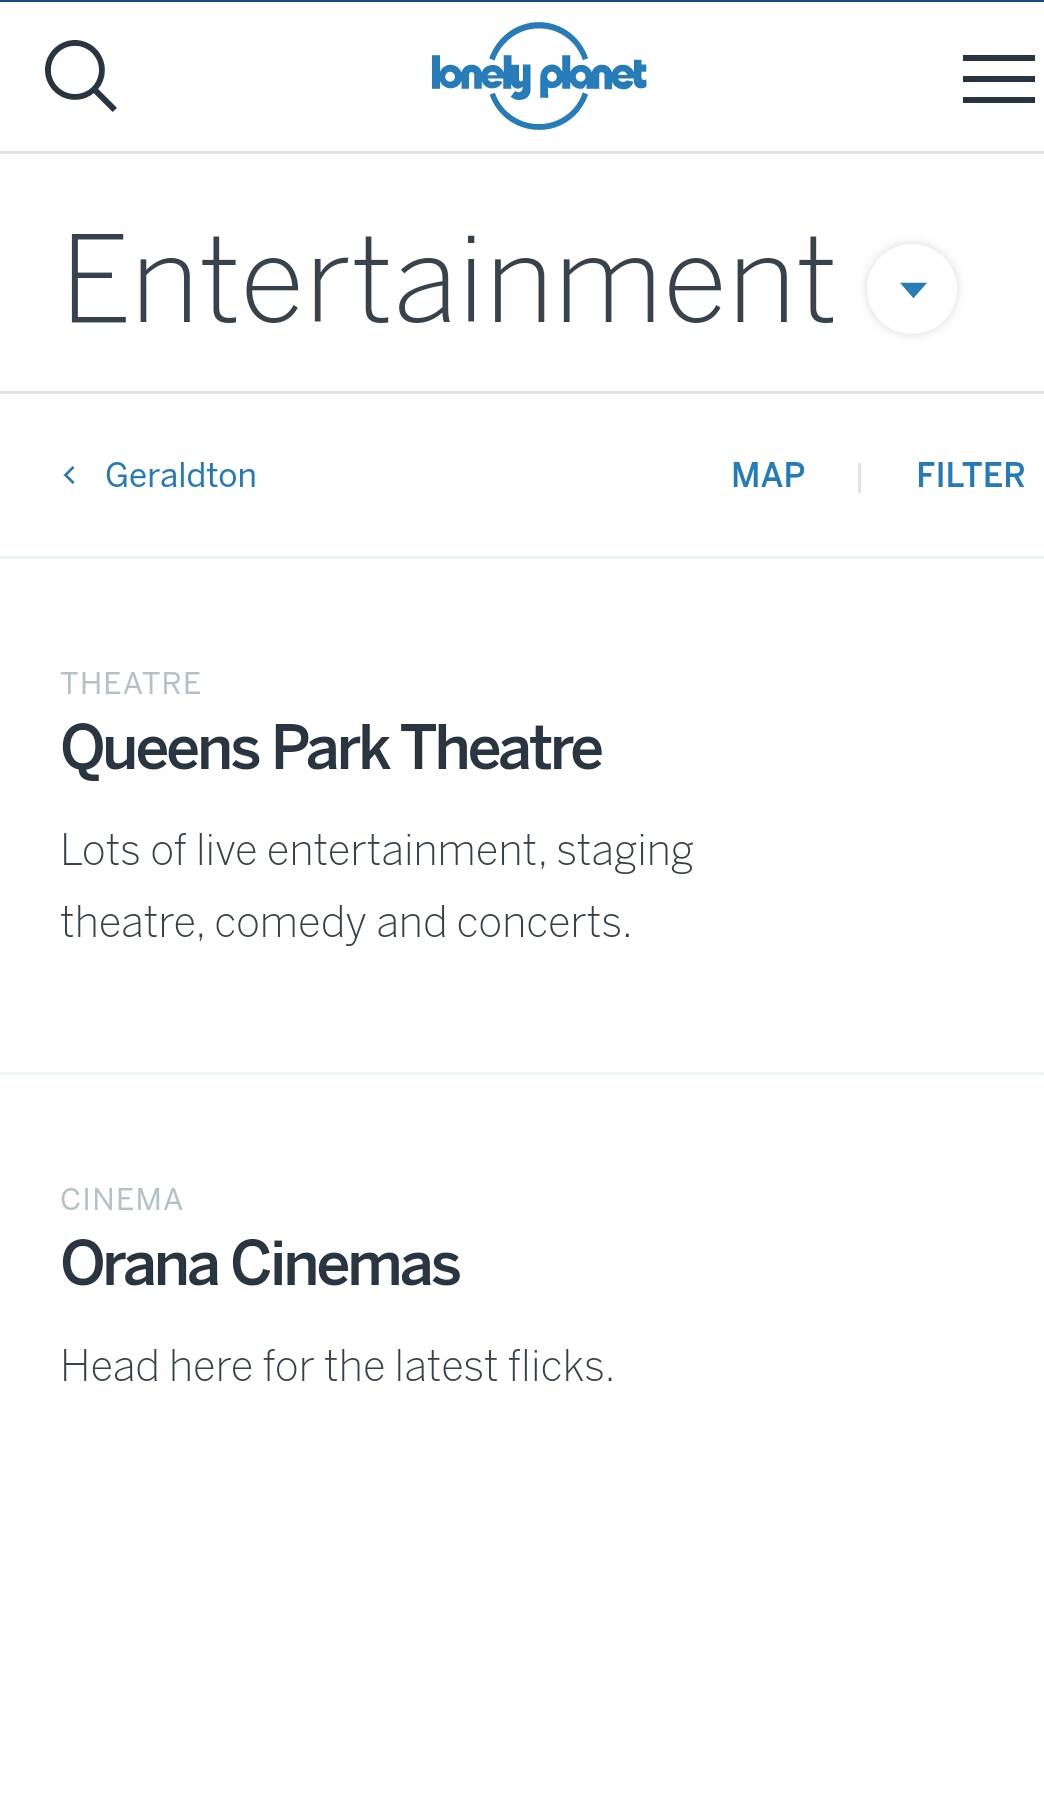This screenshot has height=1808, width=1044.
Task: Open search with the magnifier icon
Action: (81, 76)
